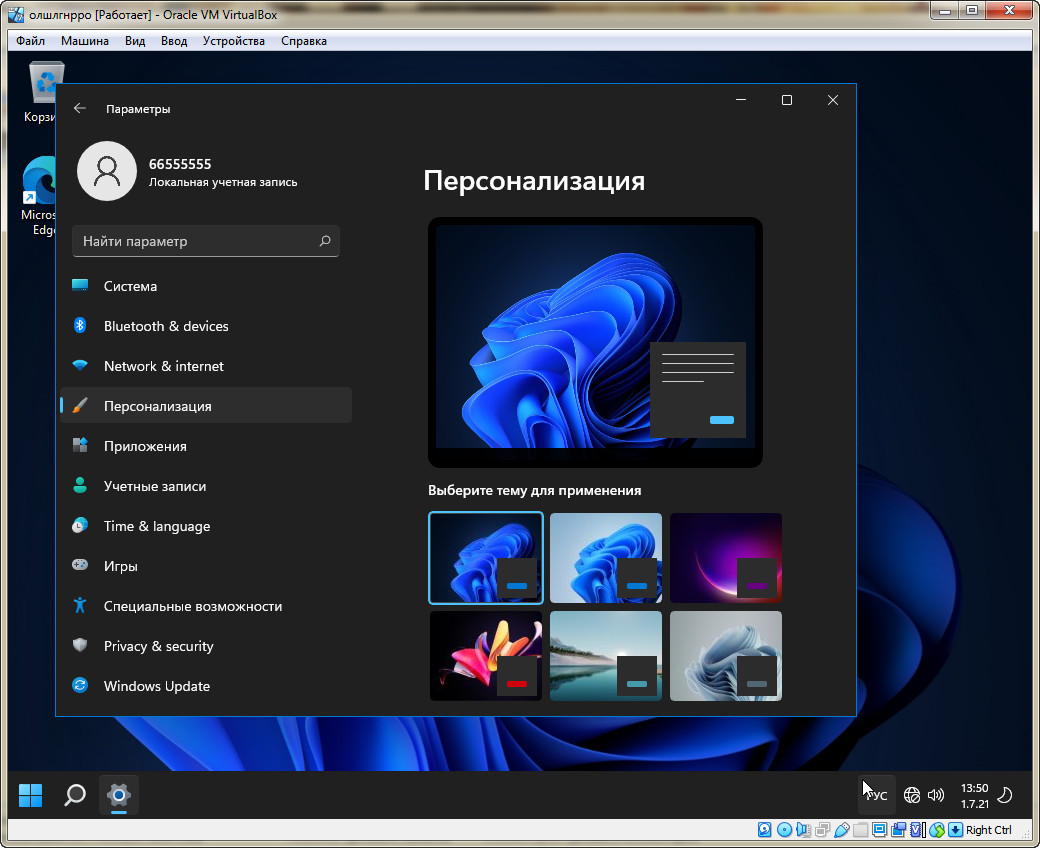Go to Bluetooth & devices settings
Screen dimensions: 1040x848
166,326
